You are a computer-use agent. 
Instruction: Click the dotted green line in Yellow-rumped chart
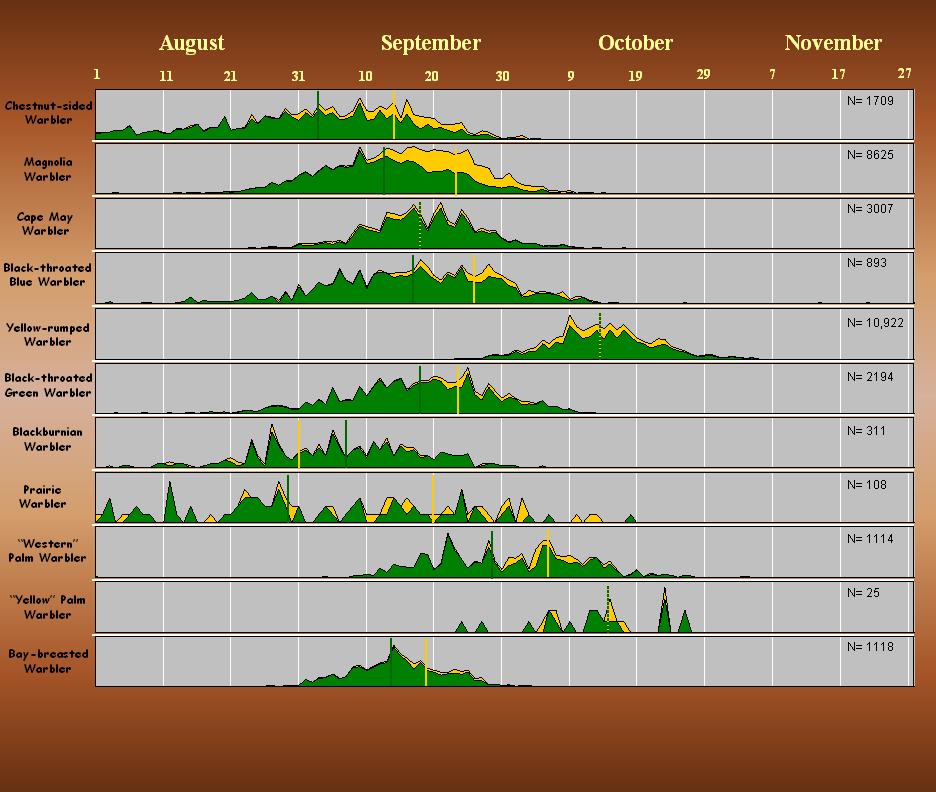click(600, 336)
